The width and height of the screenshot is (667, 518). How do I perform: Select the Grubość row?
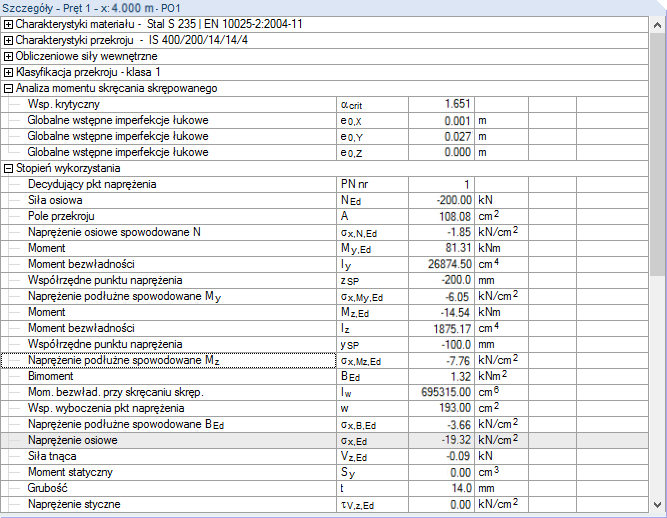pos(325,489)
